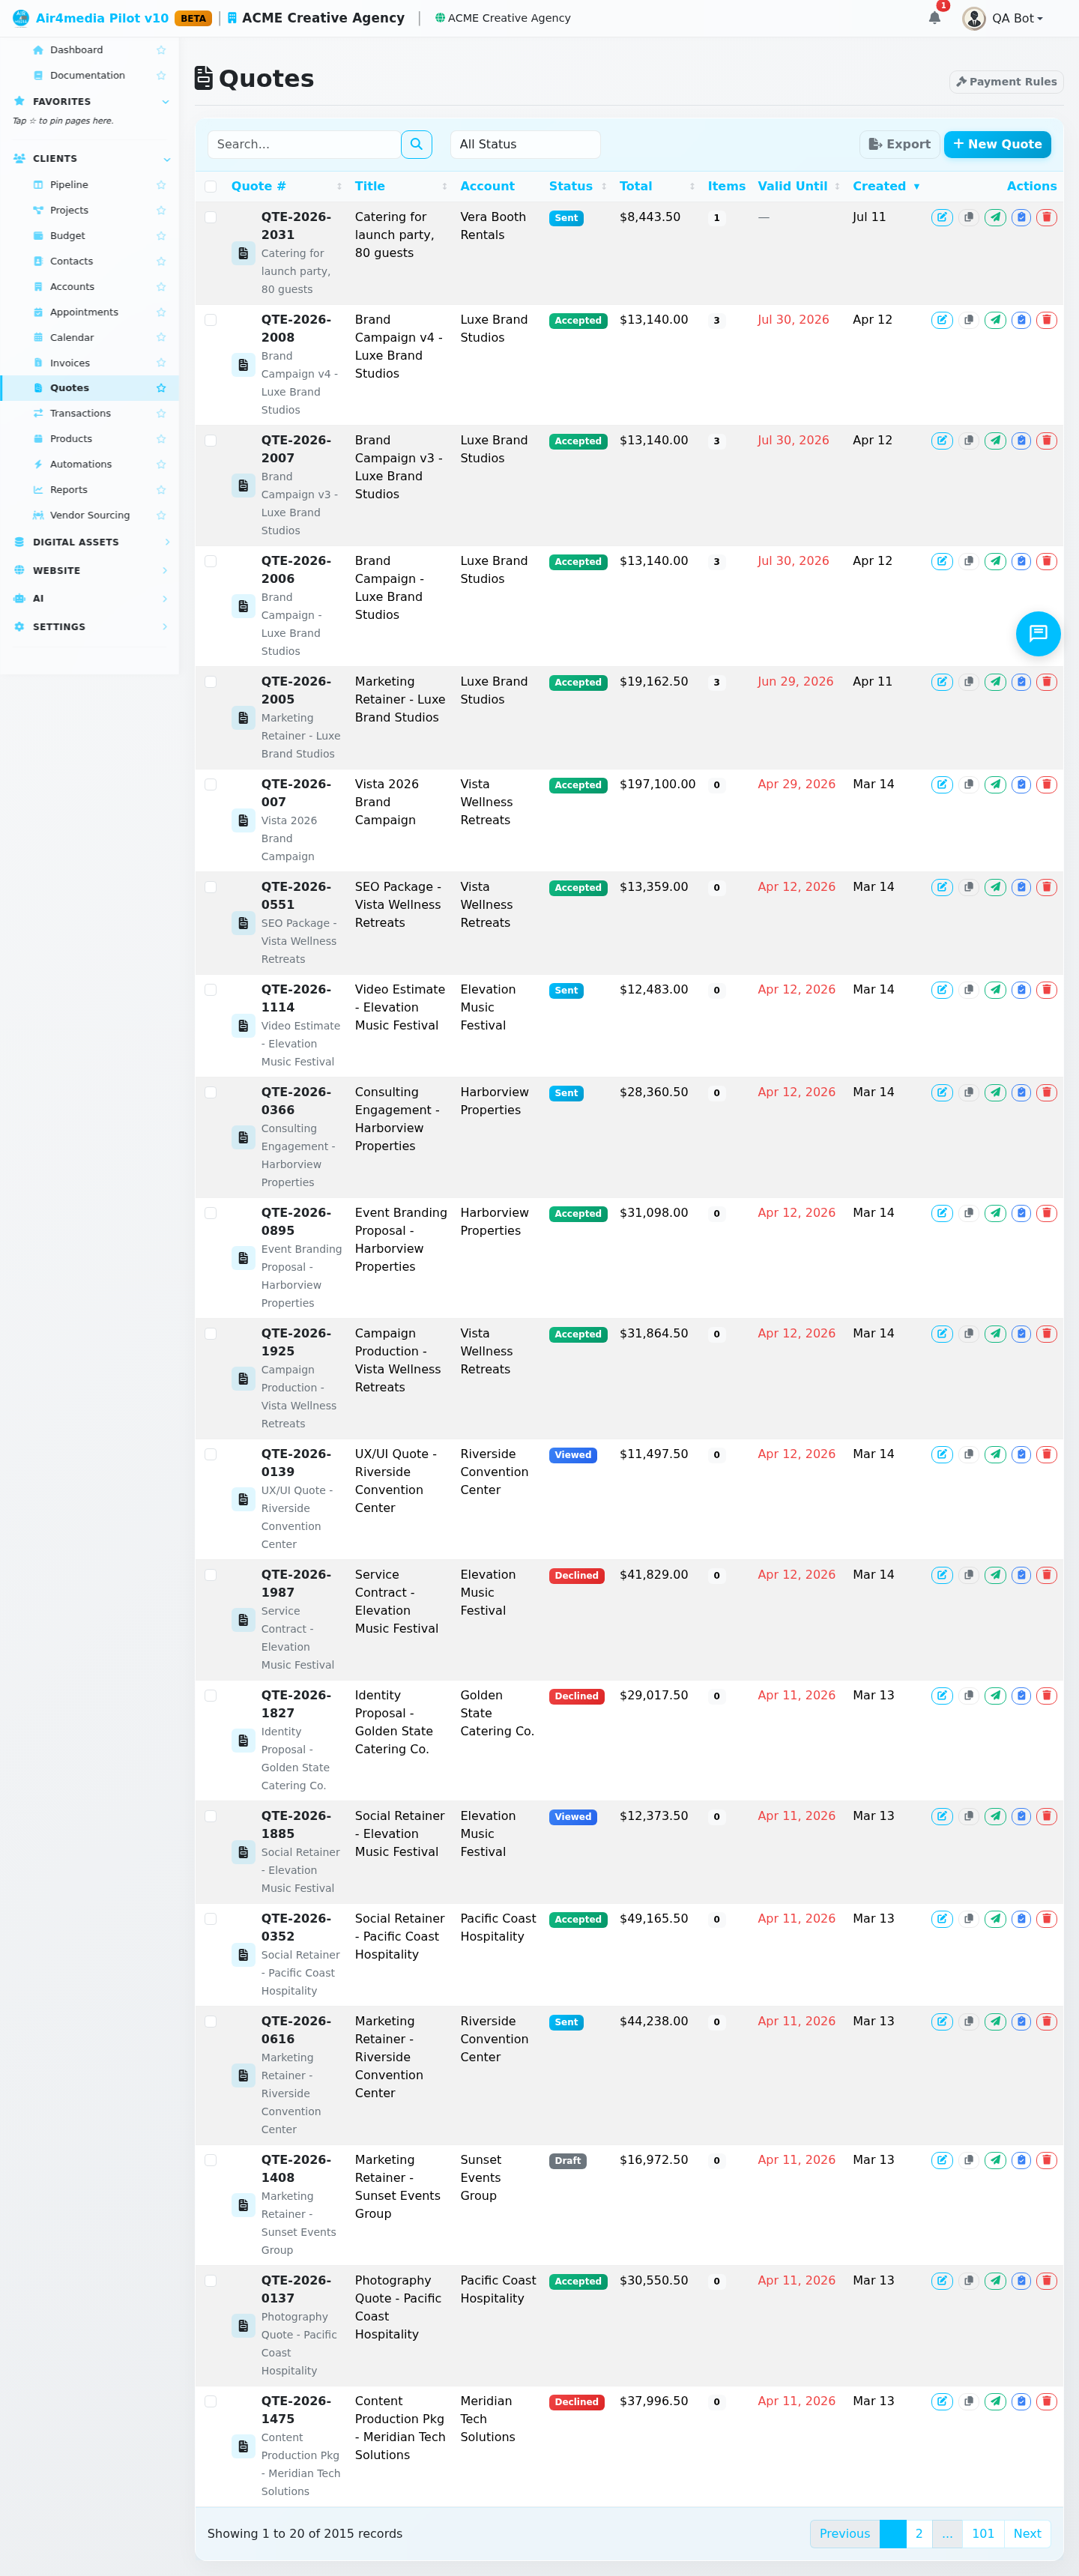Select the QTE-2026-0895 row checkbox

tap(211, 1213)
